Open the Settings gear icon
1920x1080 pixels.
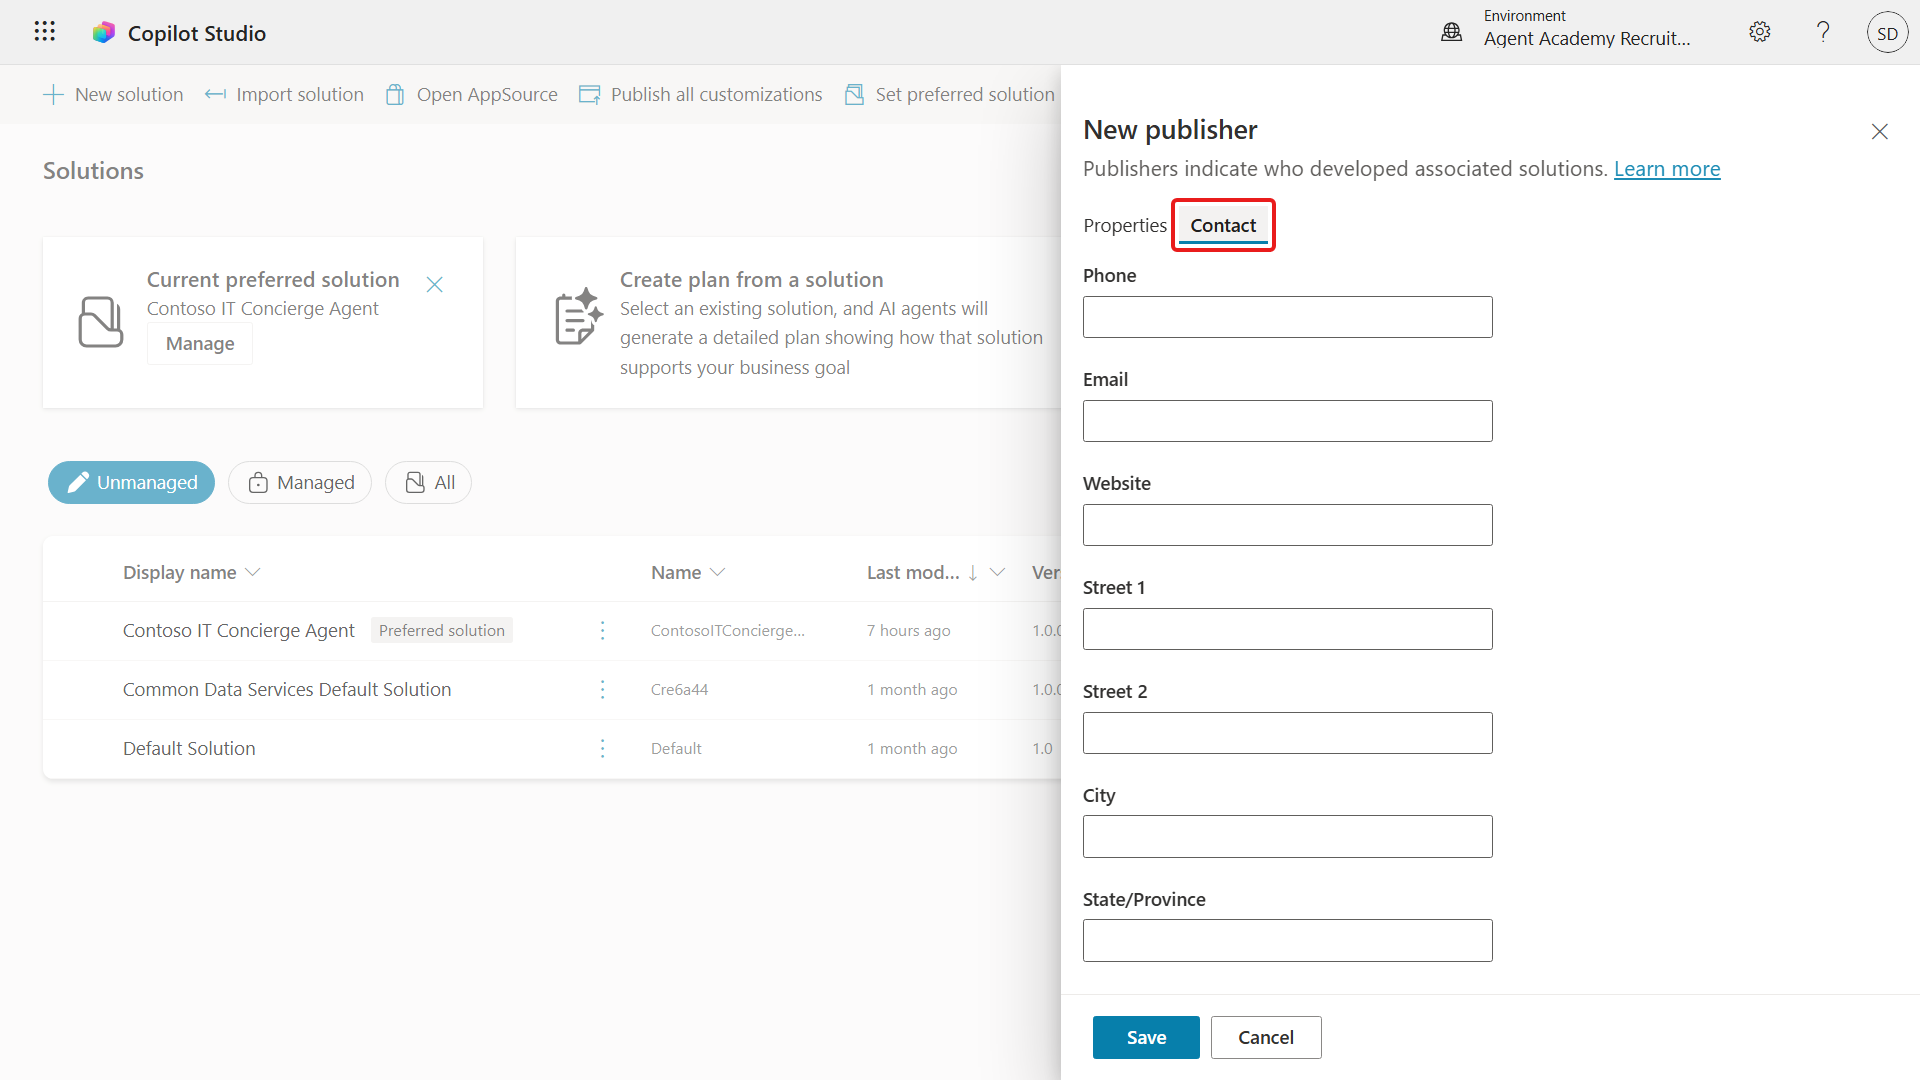(1760, 32)
